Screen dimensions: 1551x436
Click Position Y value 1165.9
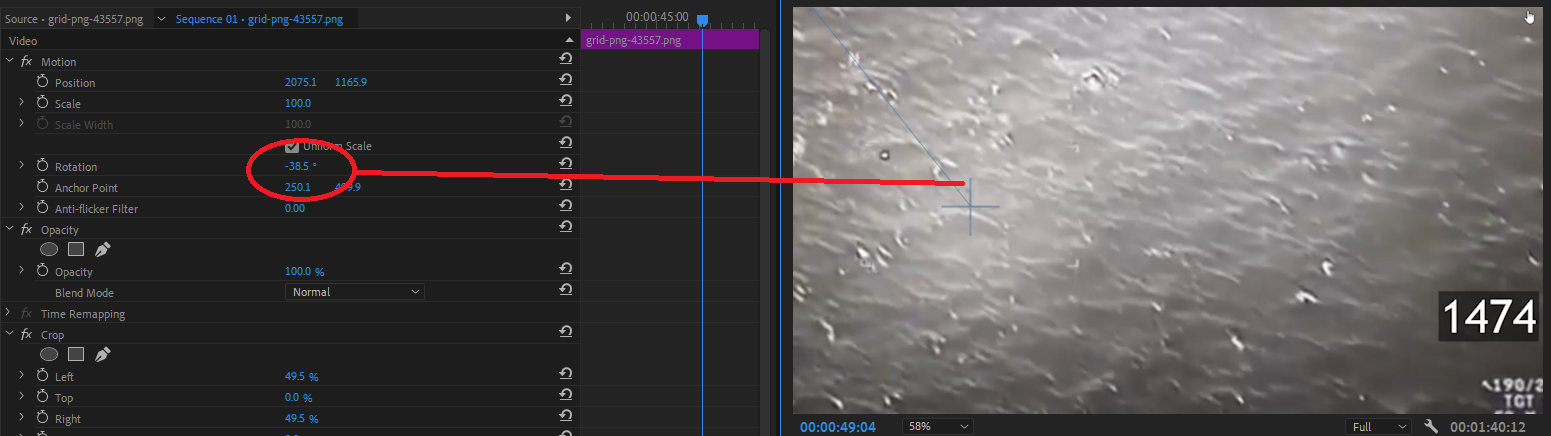pos(350,82)
